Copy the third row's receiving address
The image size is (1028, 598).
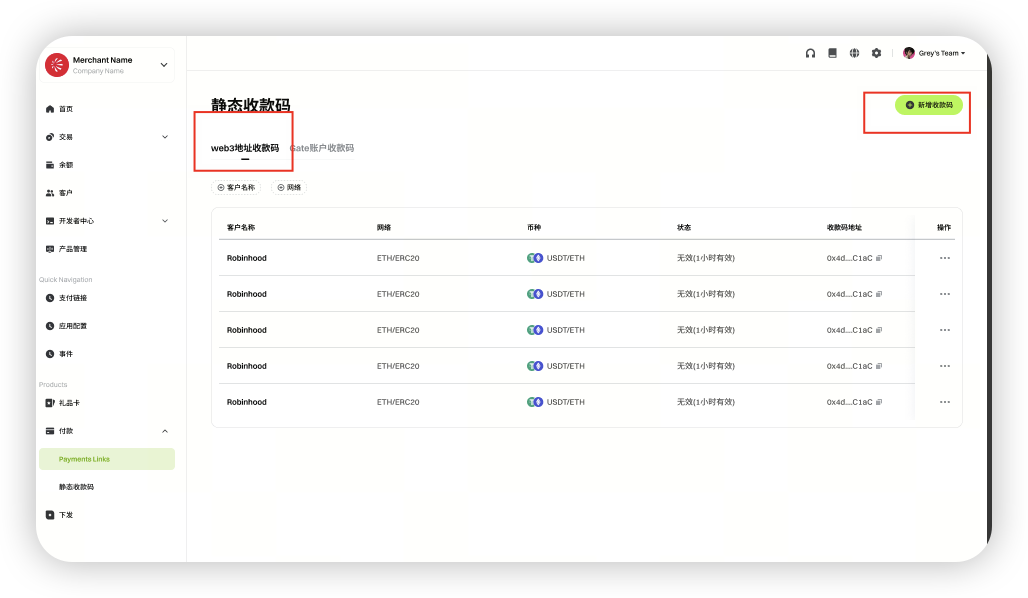(x=879, y=330)
